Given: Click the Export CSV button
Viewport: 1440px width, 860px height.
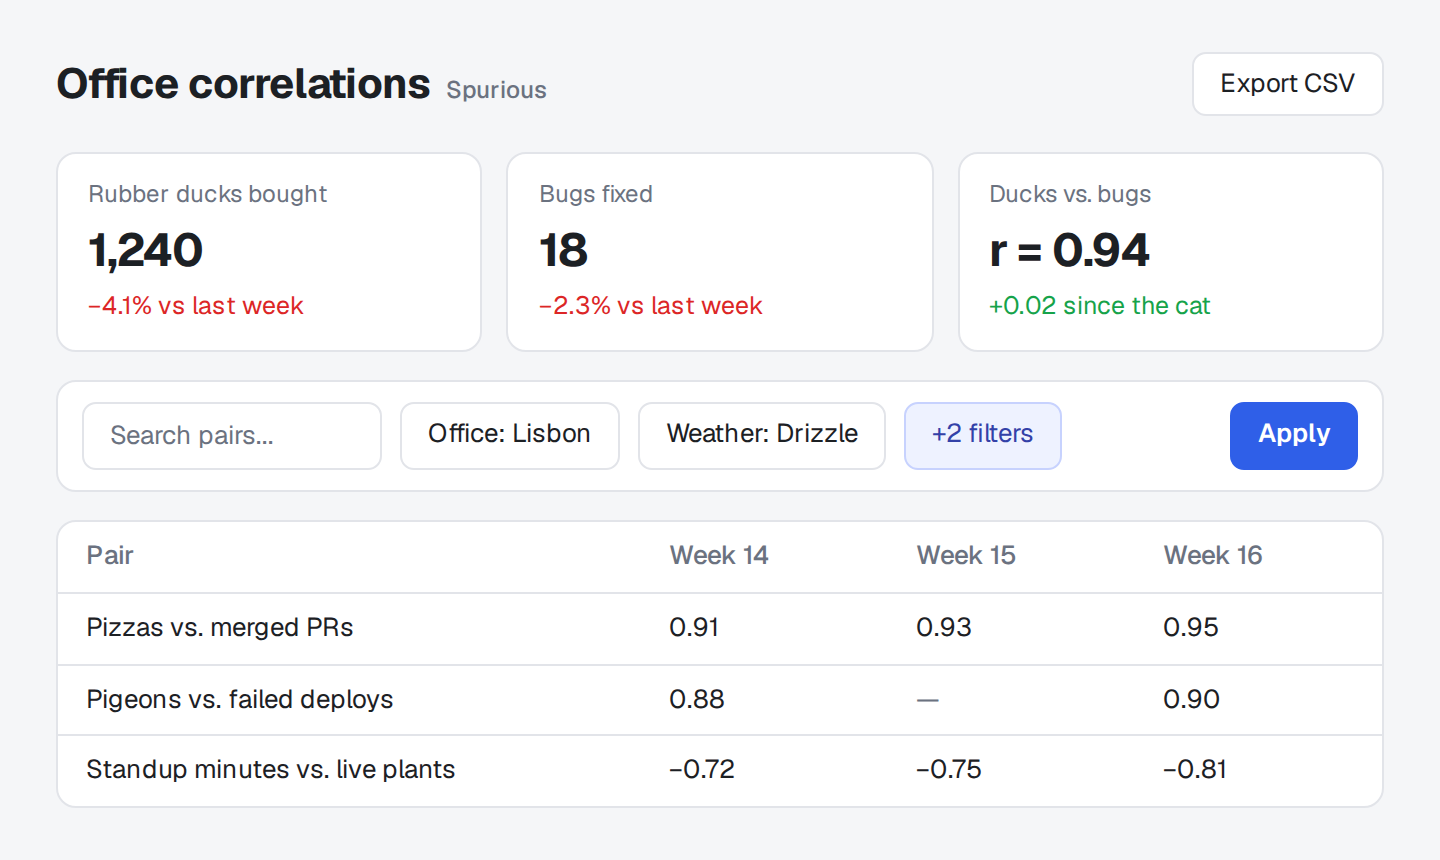Looking at the screenshot, I should click(x=1287, y=84).
